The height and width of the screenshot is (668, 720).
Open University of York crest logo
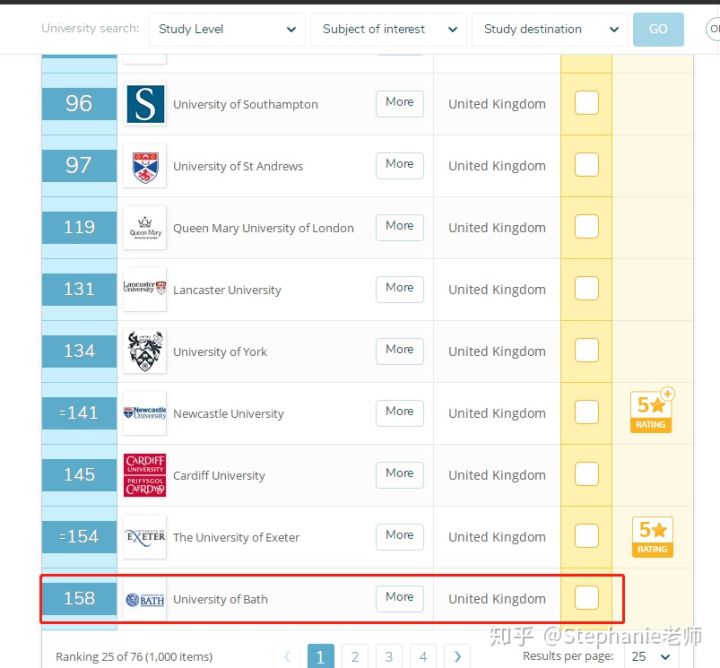coord(145,351)
